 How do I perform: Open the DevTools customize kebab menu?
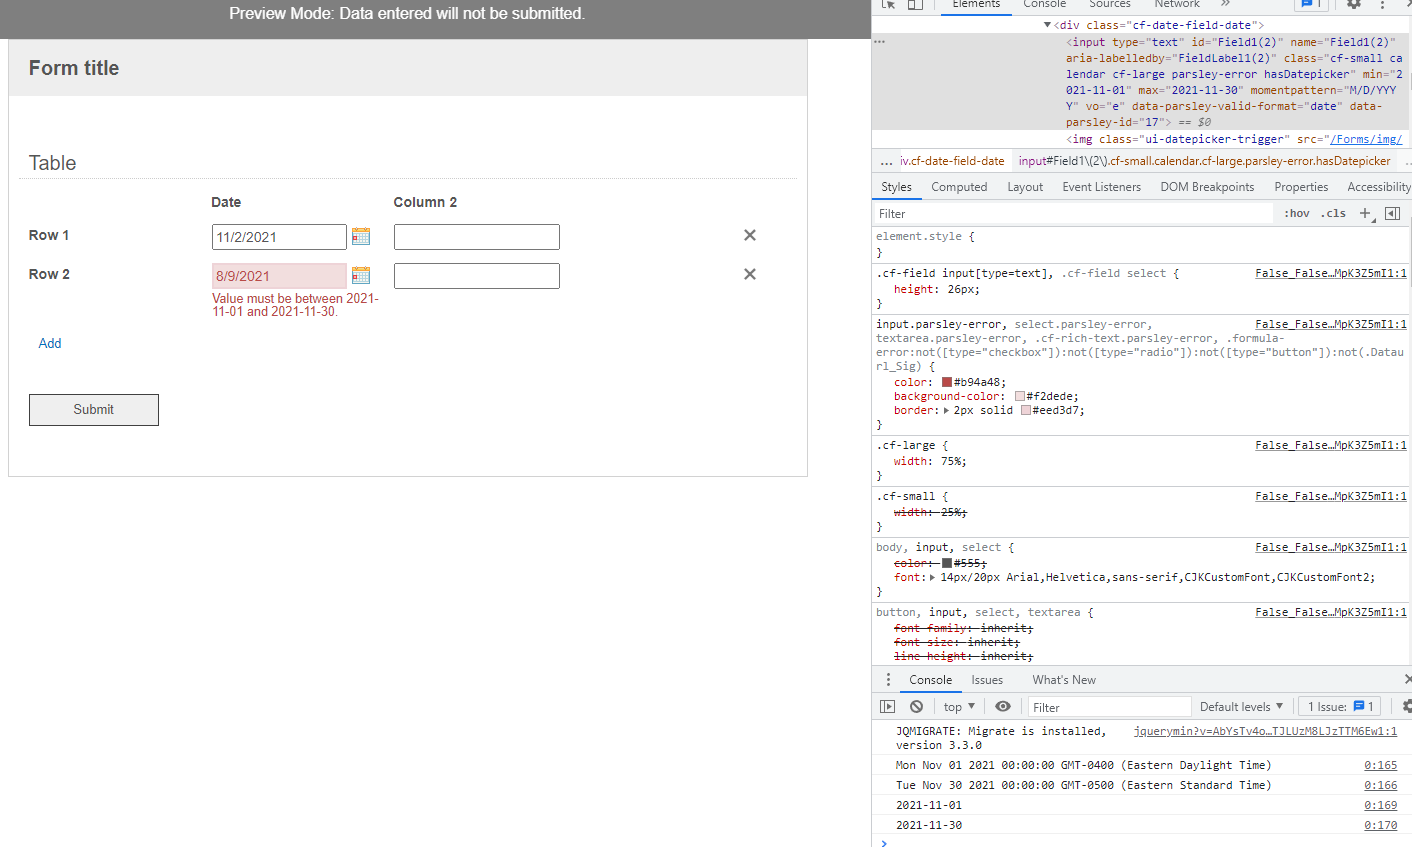pyautogui.click(x=1382, y=4)
